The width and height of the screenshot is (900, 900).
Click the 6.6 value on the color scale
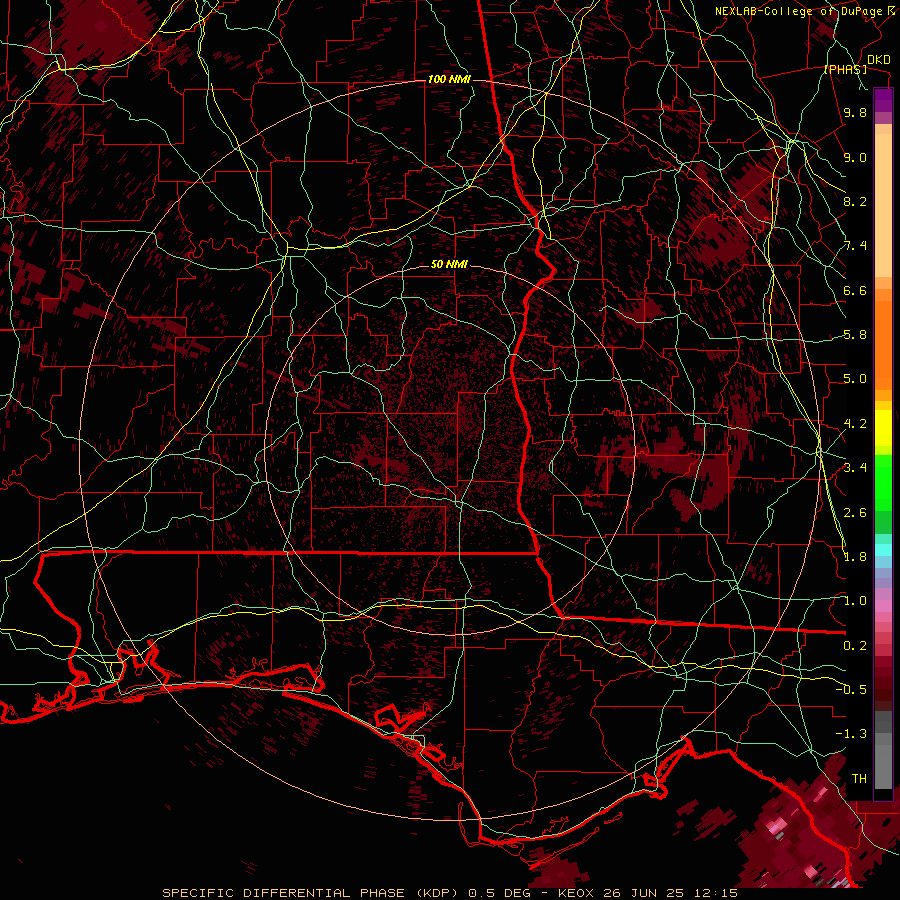coord(855,290)
